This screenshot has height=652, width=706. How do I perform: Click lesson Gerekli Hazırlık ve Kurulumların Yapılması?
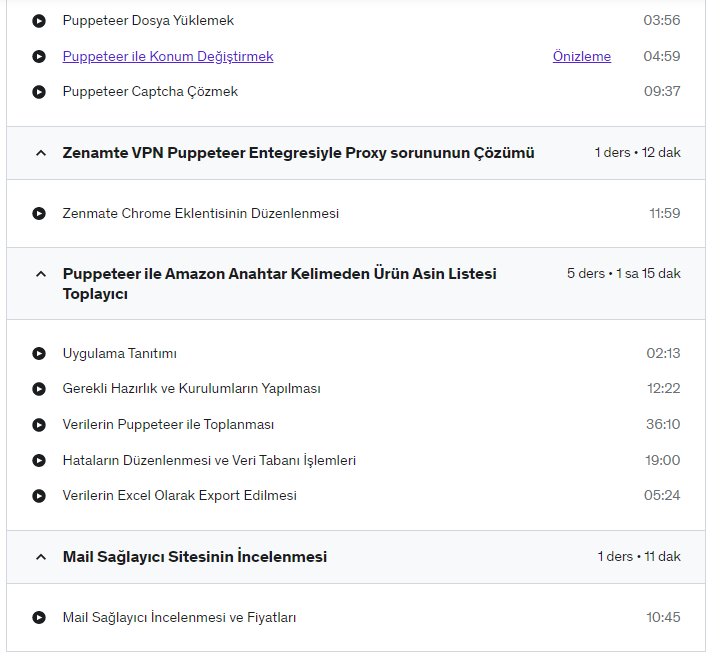tap(192, 389)
